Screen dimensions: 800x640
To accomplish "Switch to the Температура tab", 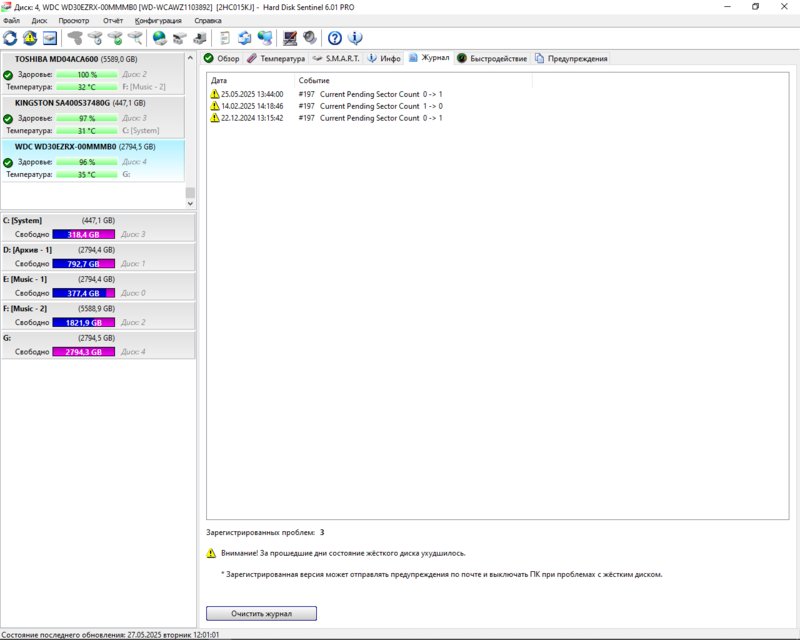I will click(276, 59).
